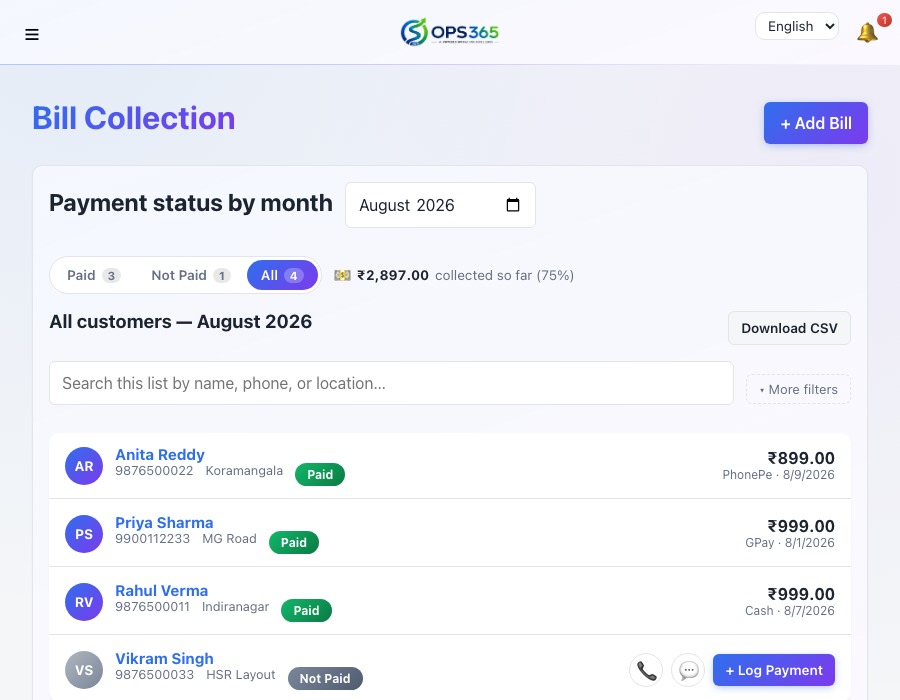Click phone number 9900112233
Image resolution: width=900 pixels, height=700 pixels.
pos(152,539)
